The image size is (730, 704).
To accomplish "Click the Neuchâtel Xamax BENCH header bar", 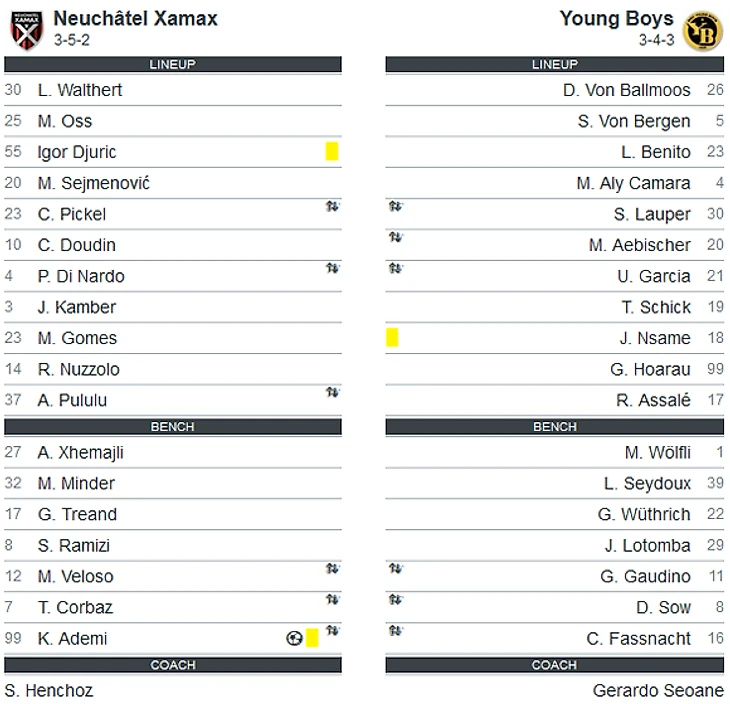I will pos(173,426).
